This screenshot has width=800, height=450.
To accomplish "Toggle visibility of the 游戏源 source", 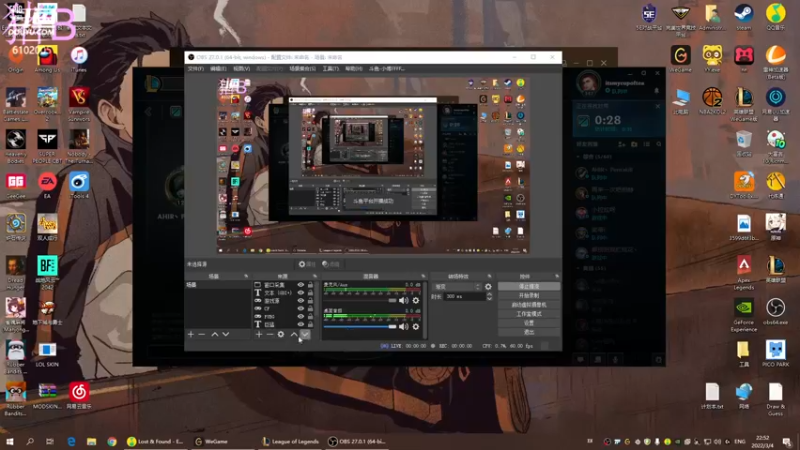I will click(x=301, y=301).
